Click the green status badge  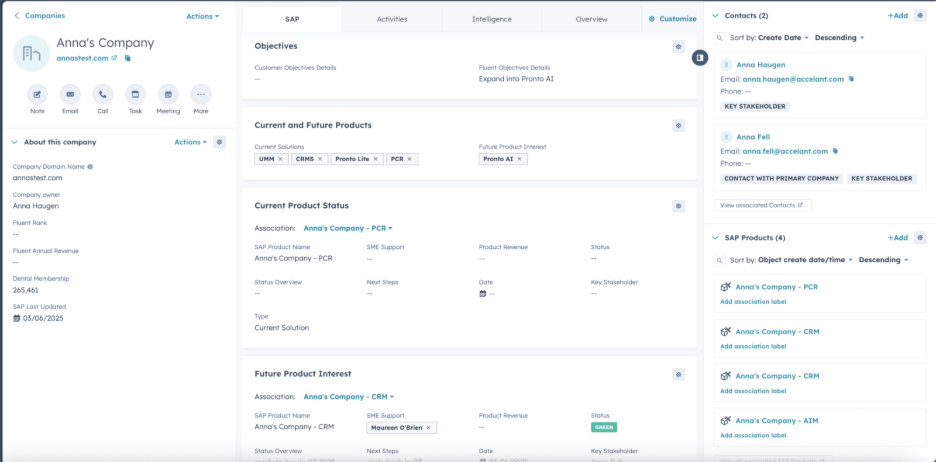603,427
